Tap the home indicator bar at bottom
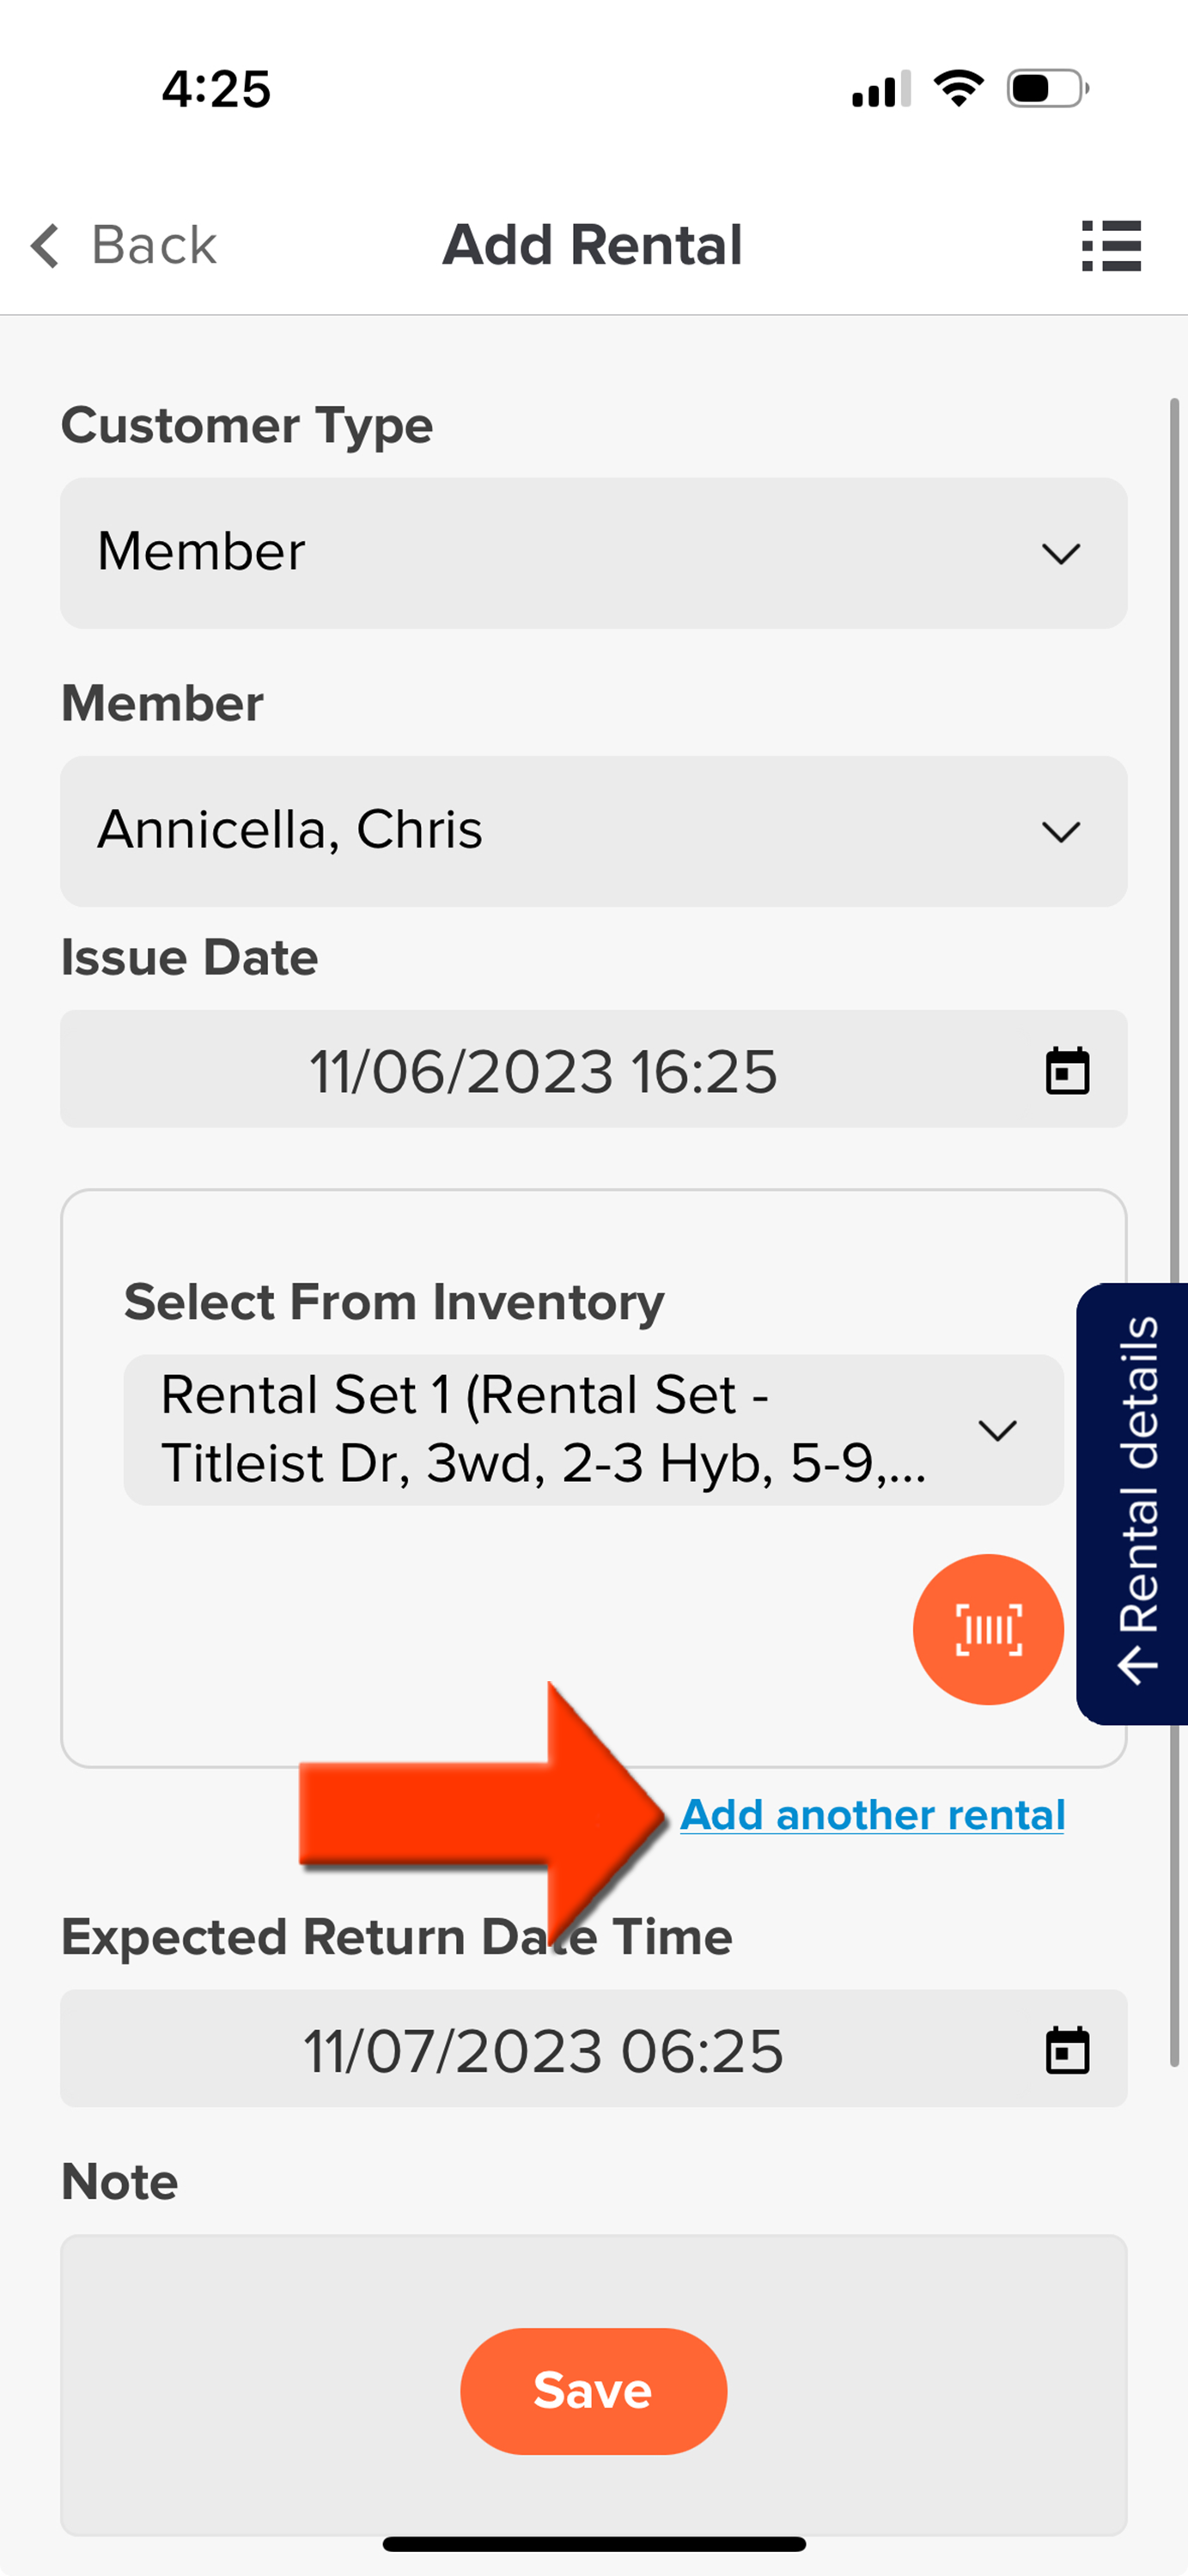This screenshot has width=1188, height=2576. 594,2544
